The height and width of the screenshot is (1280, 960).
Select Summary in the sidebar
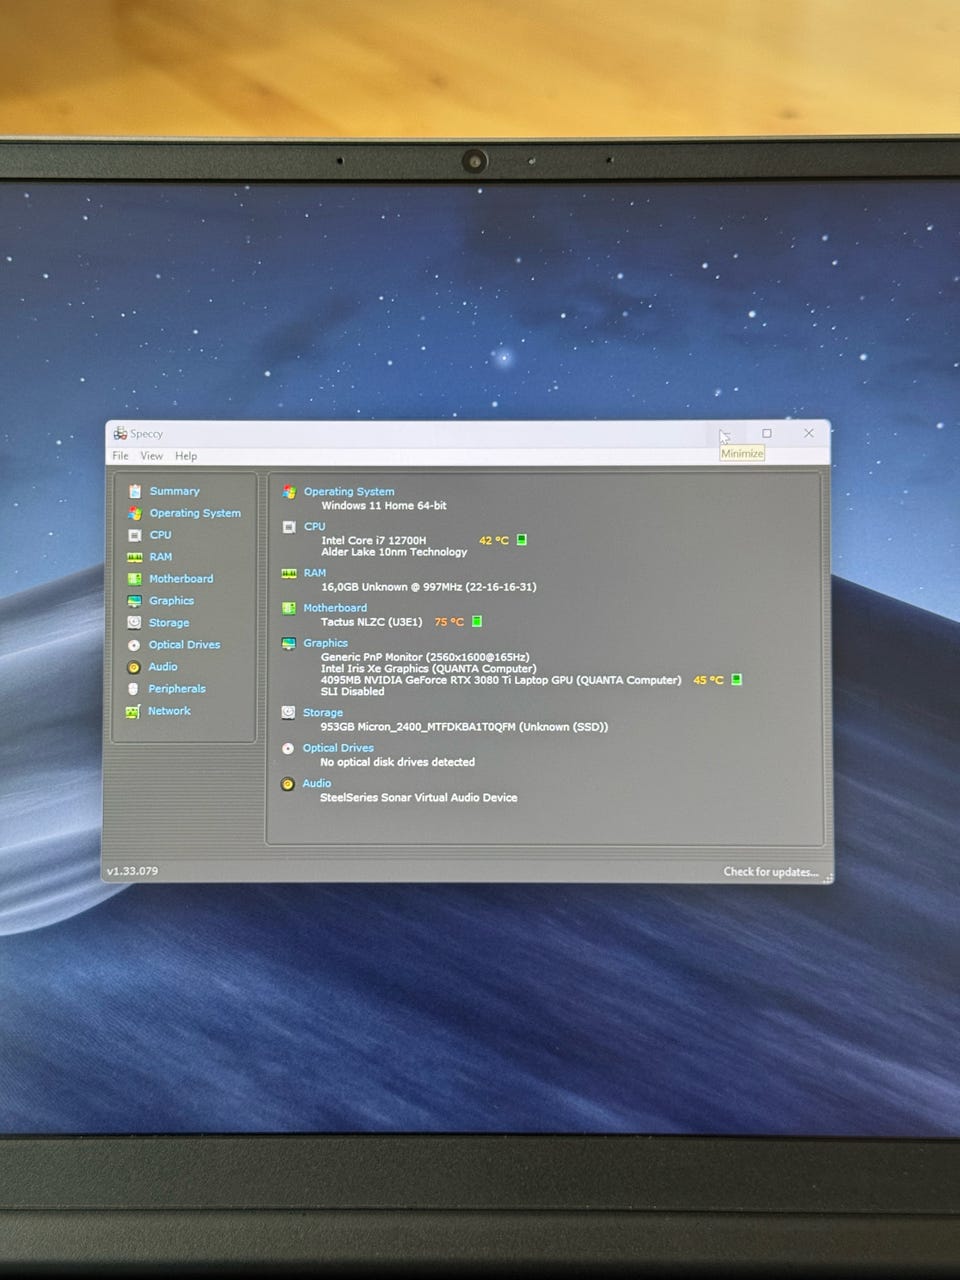[174, 491]
